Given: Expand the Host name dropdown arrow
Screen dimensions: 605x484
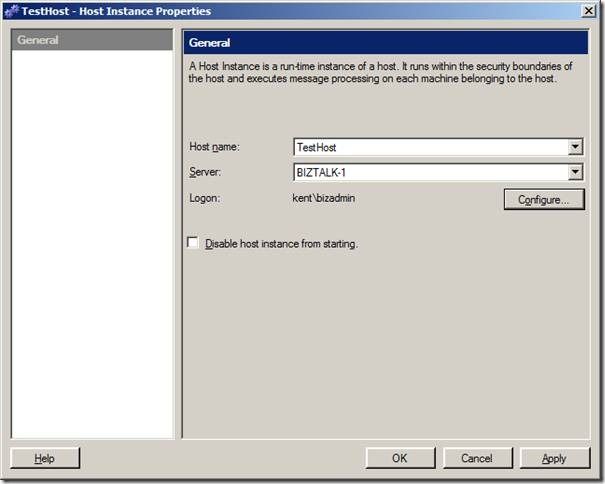Looking at the screenshot, I should click(575, 147).
